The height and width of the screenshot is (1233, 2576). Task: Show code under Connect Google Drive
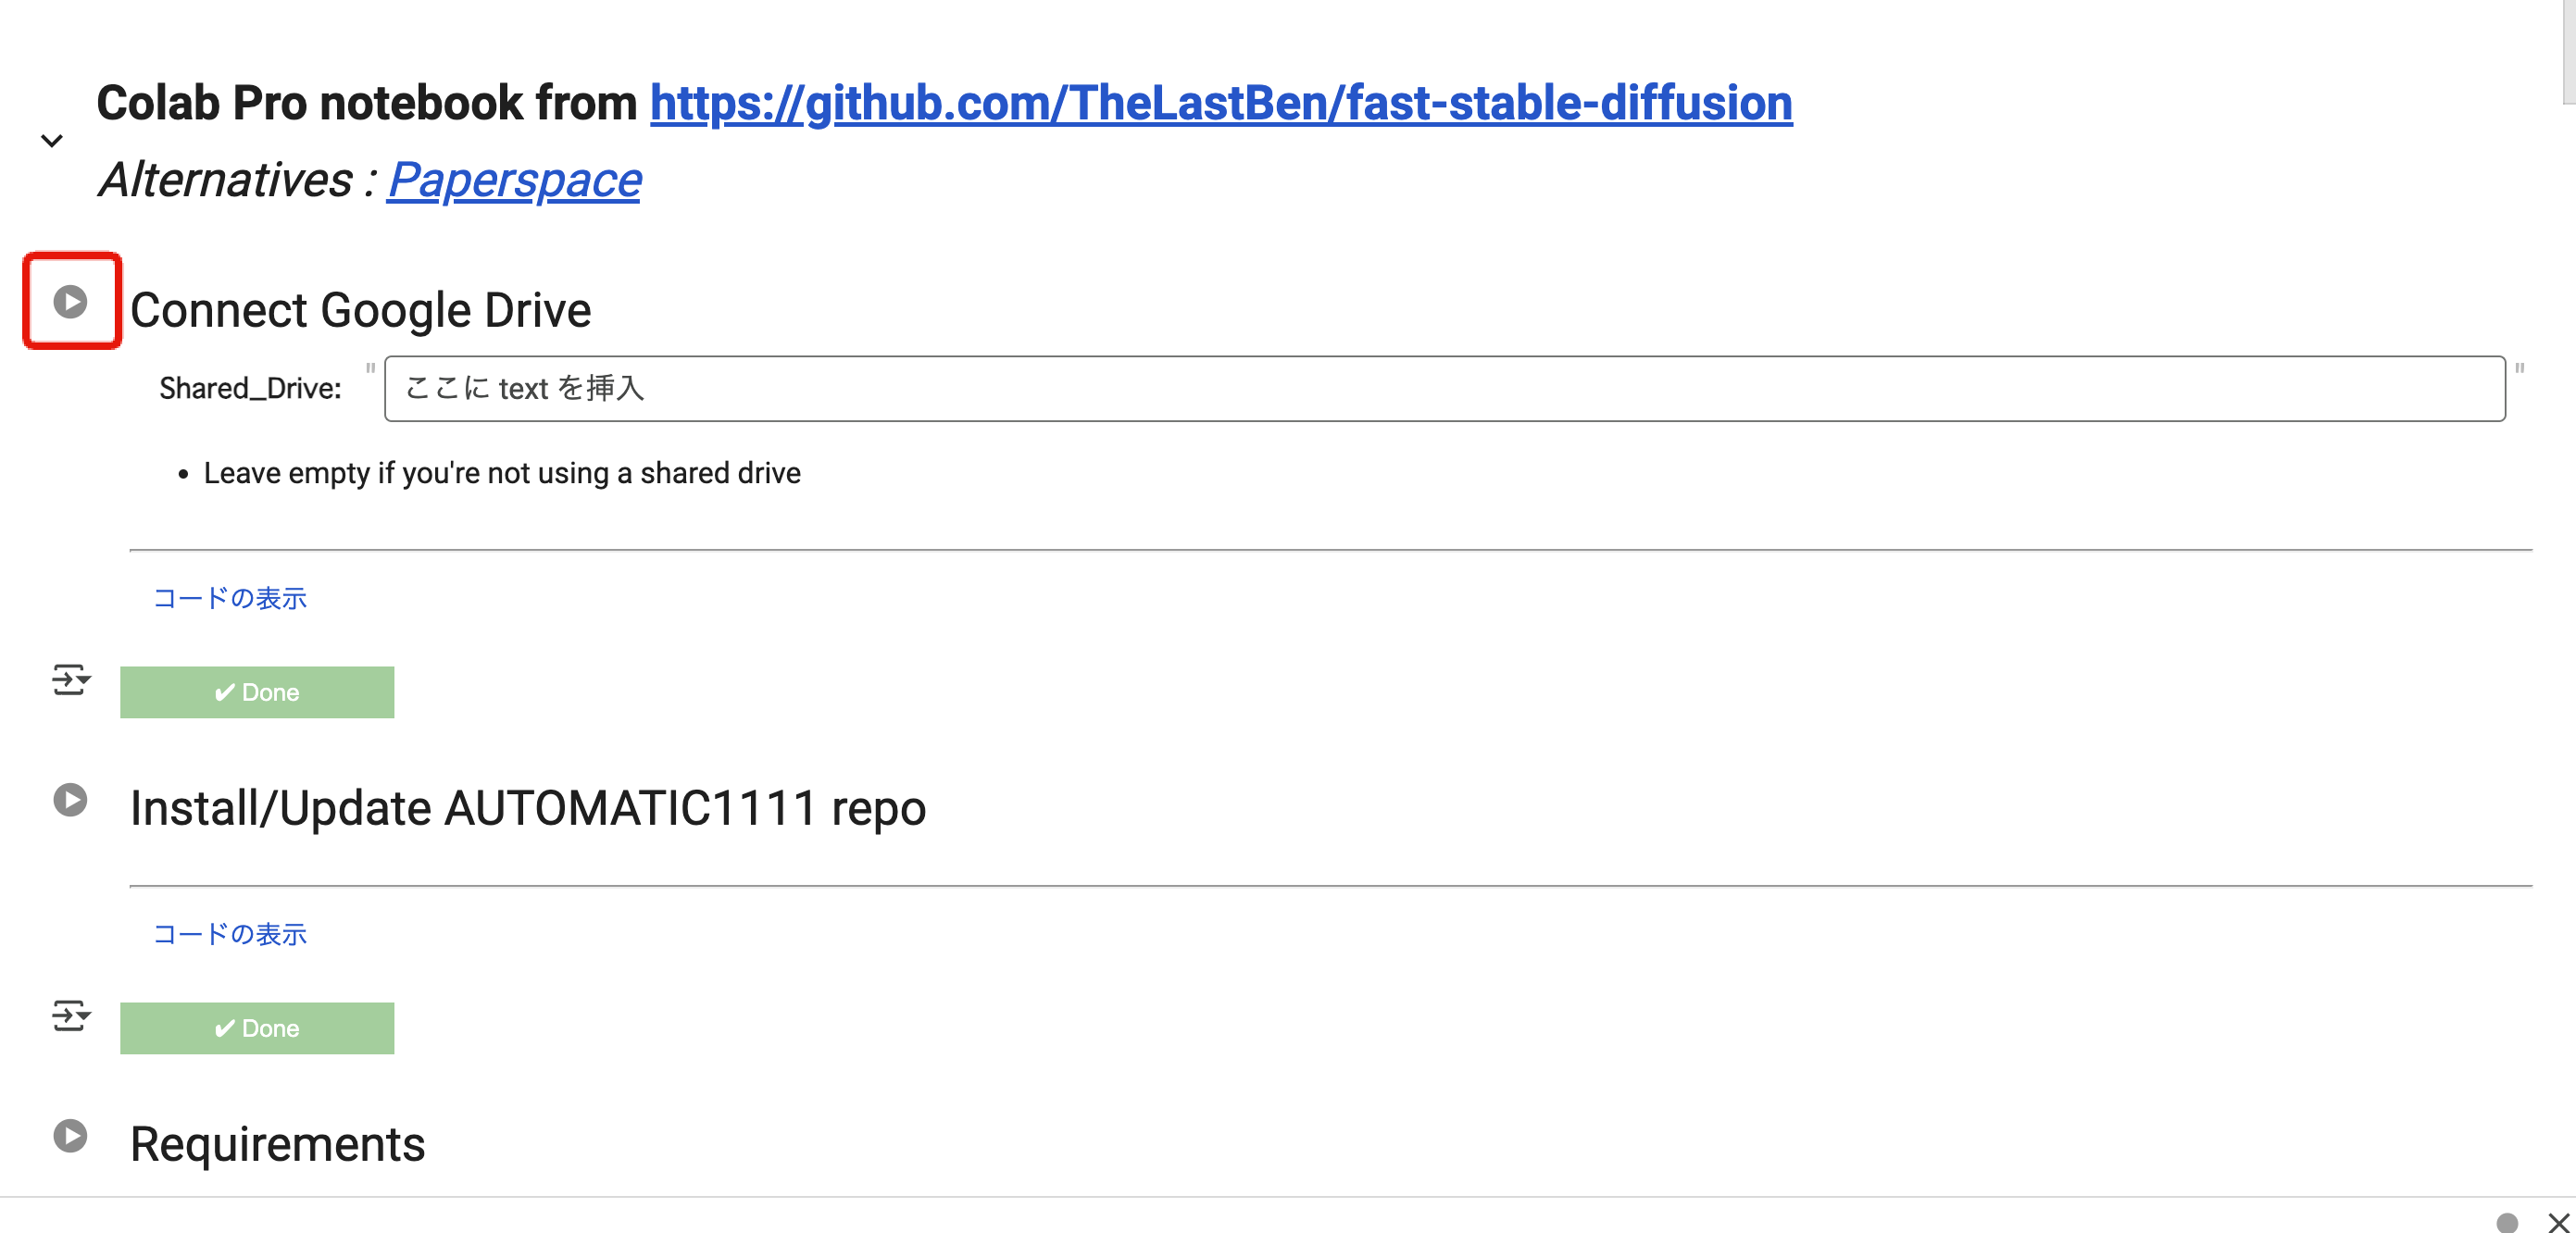(230, 598)
